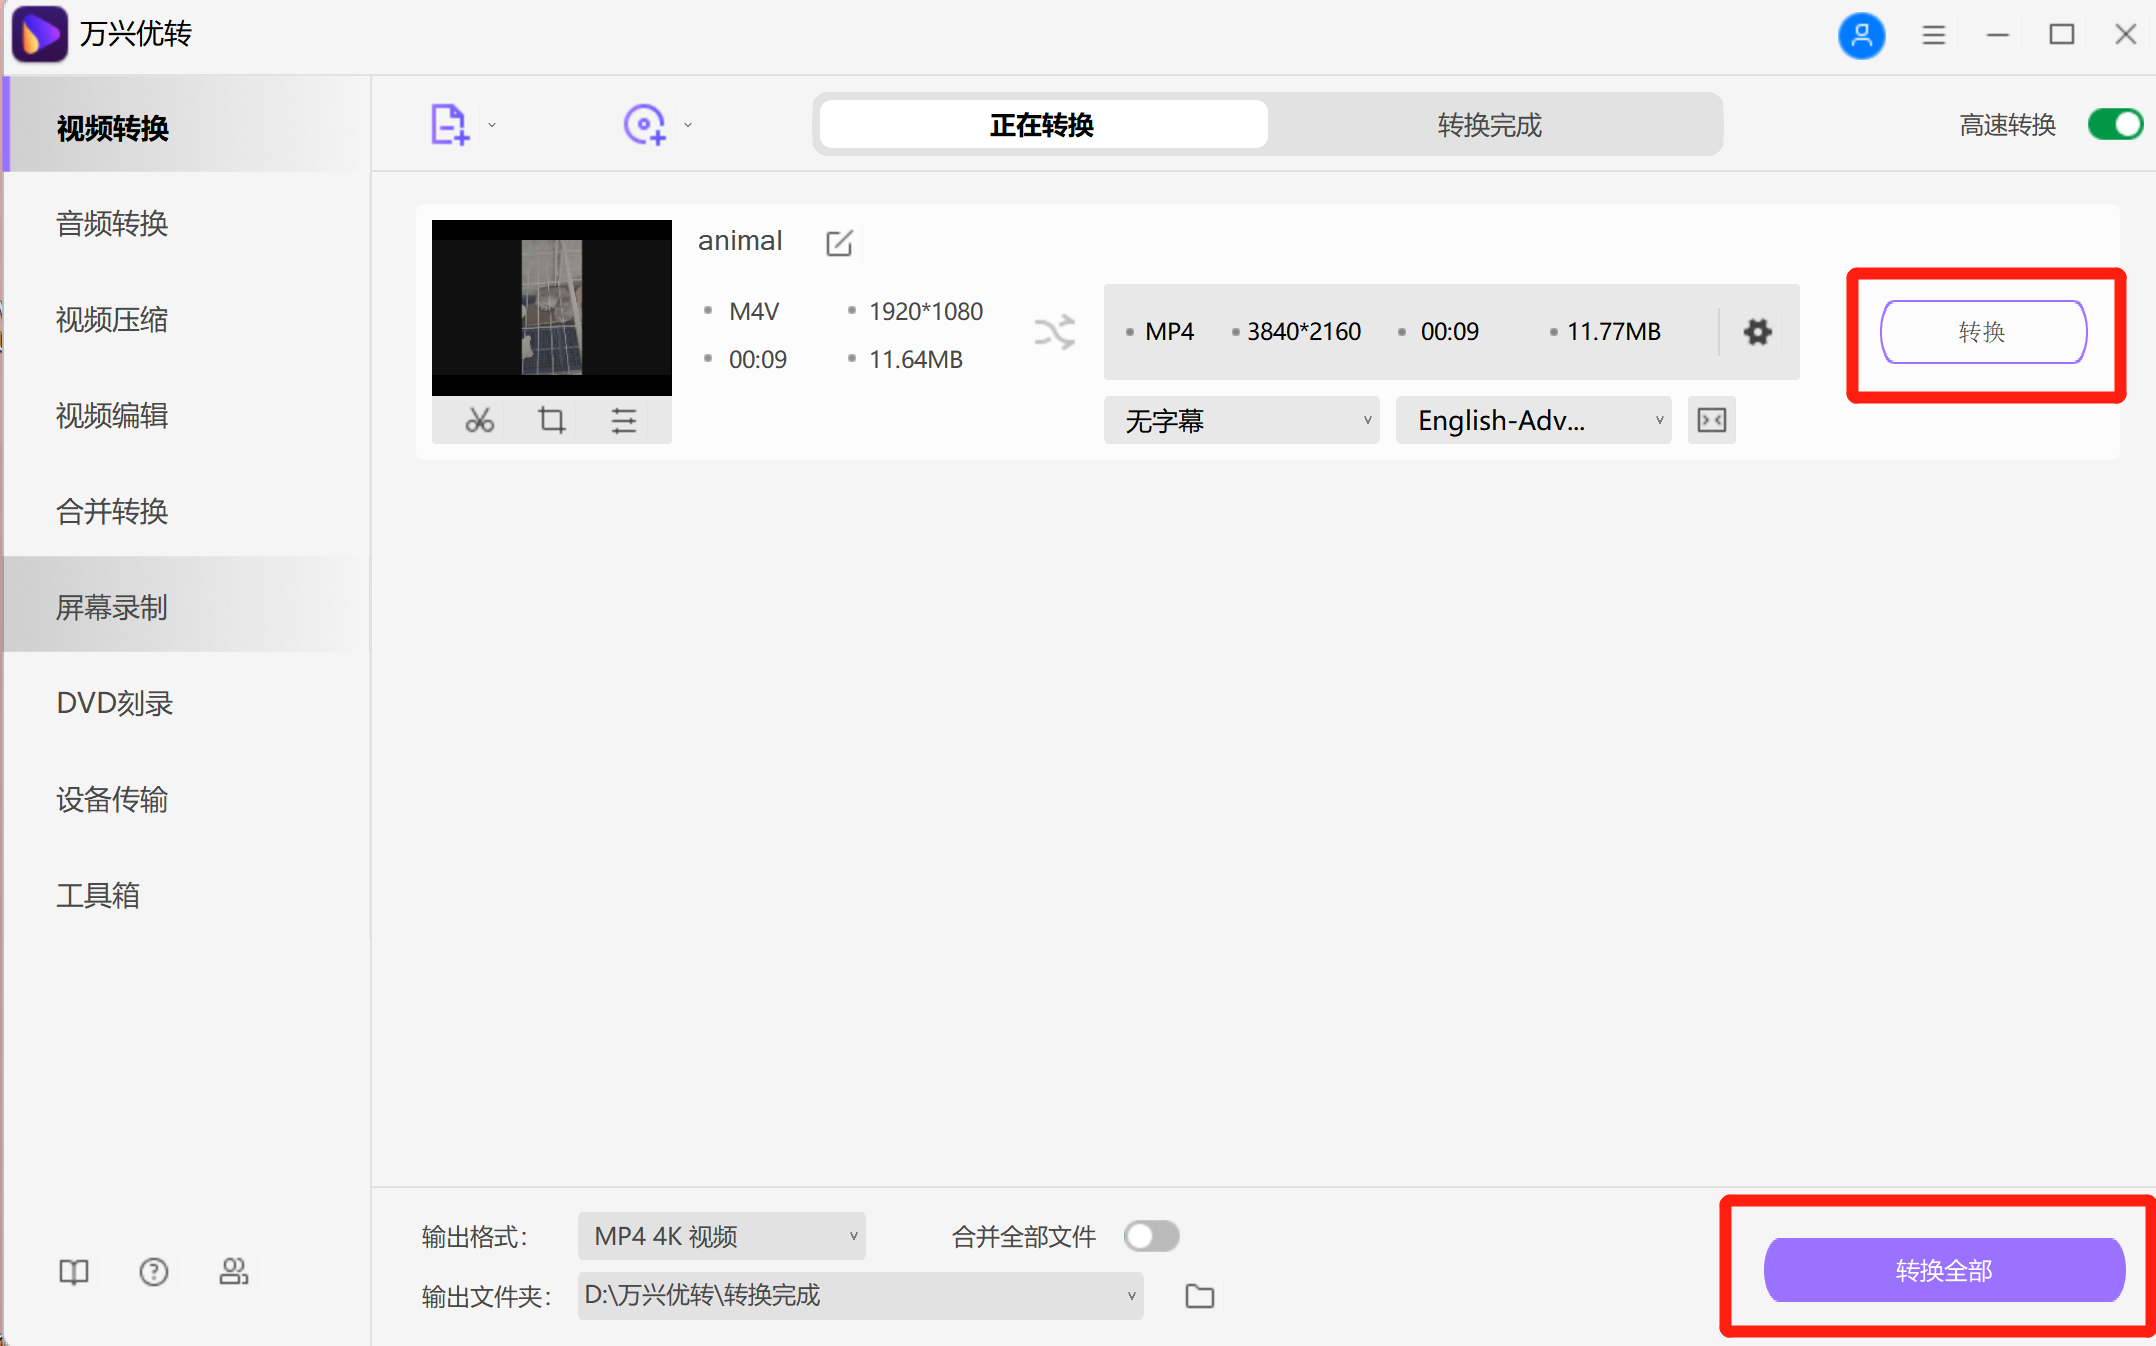
Task: Enable the 合并全部文件 merge toggle
Action: tap(1151, 1236)
